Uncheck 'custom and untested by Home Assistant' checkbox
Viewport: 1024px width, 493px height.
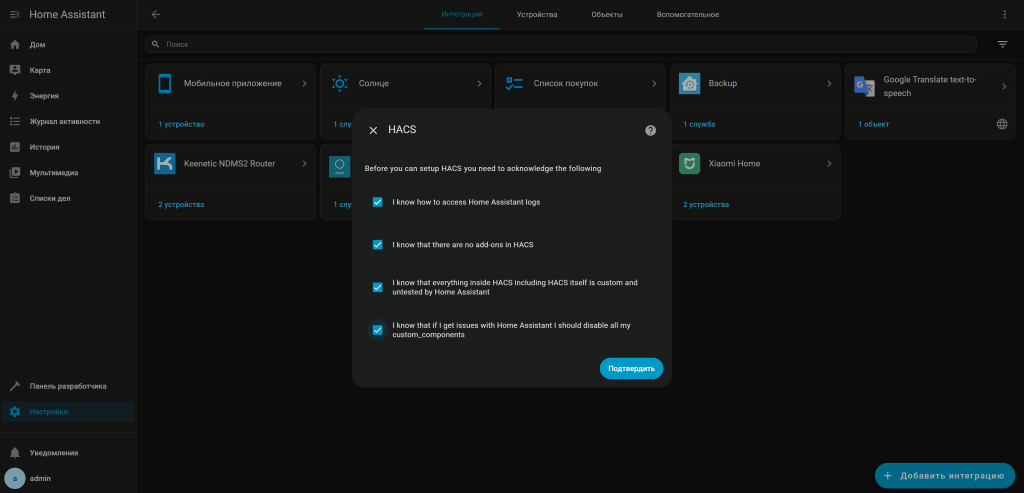377,287
